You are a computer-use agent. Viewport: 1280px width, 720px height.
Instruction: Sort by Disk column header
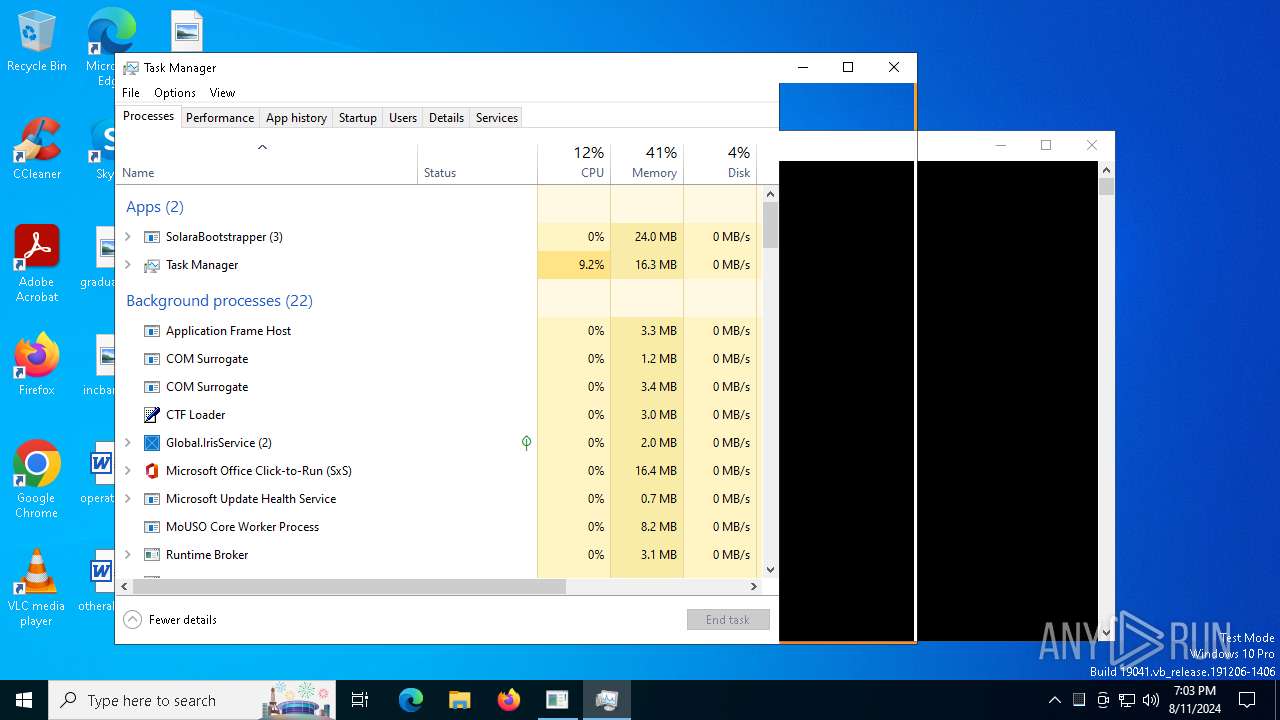click(720, 162)
